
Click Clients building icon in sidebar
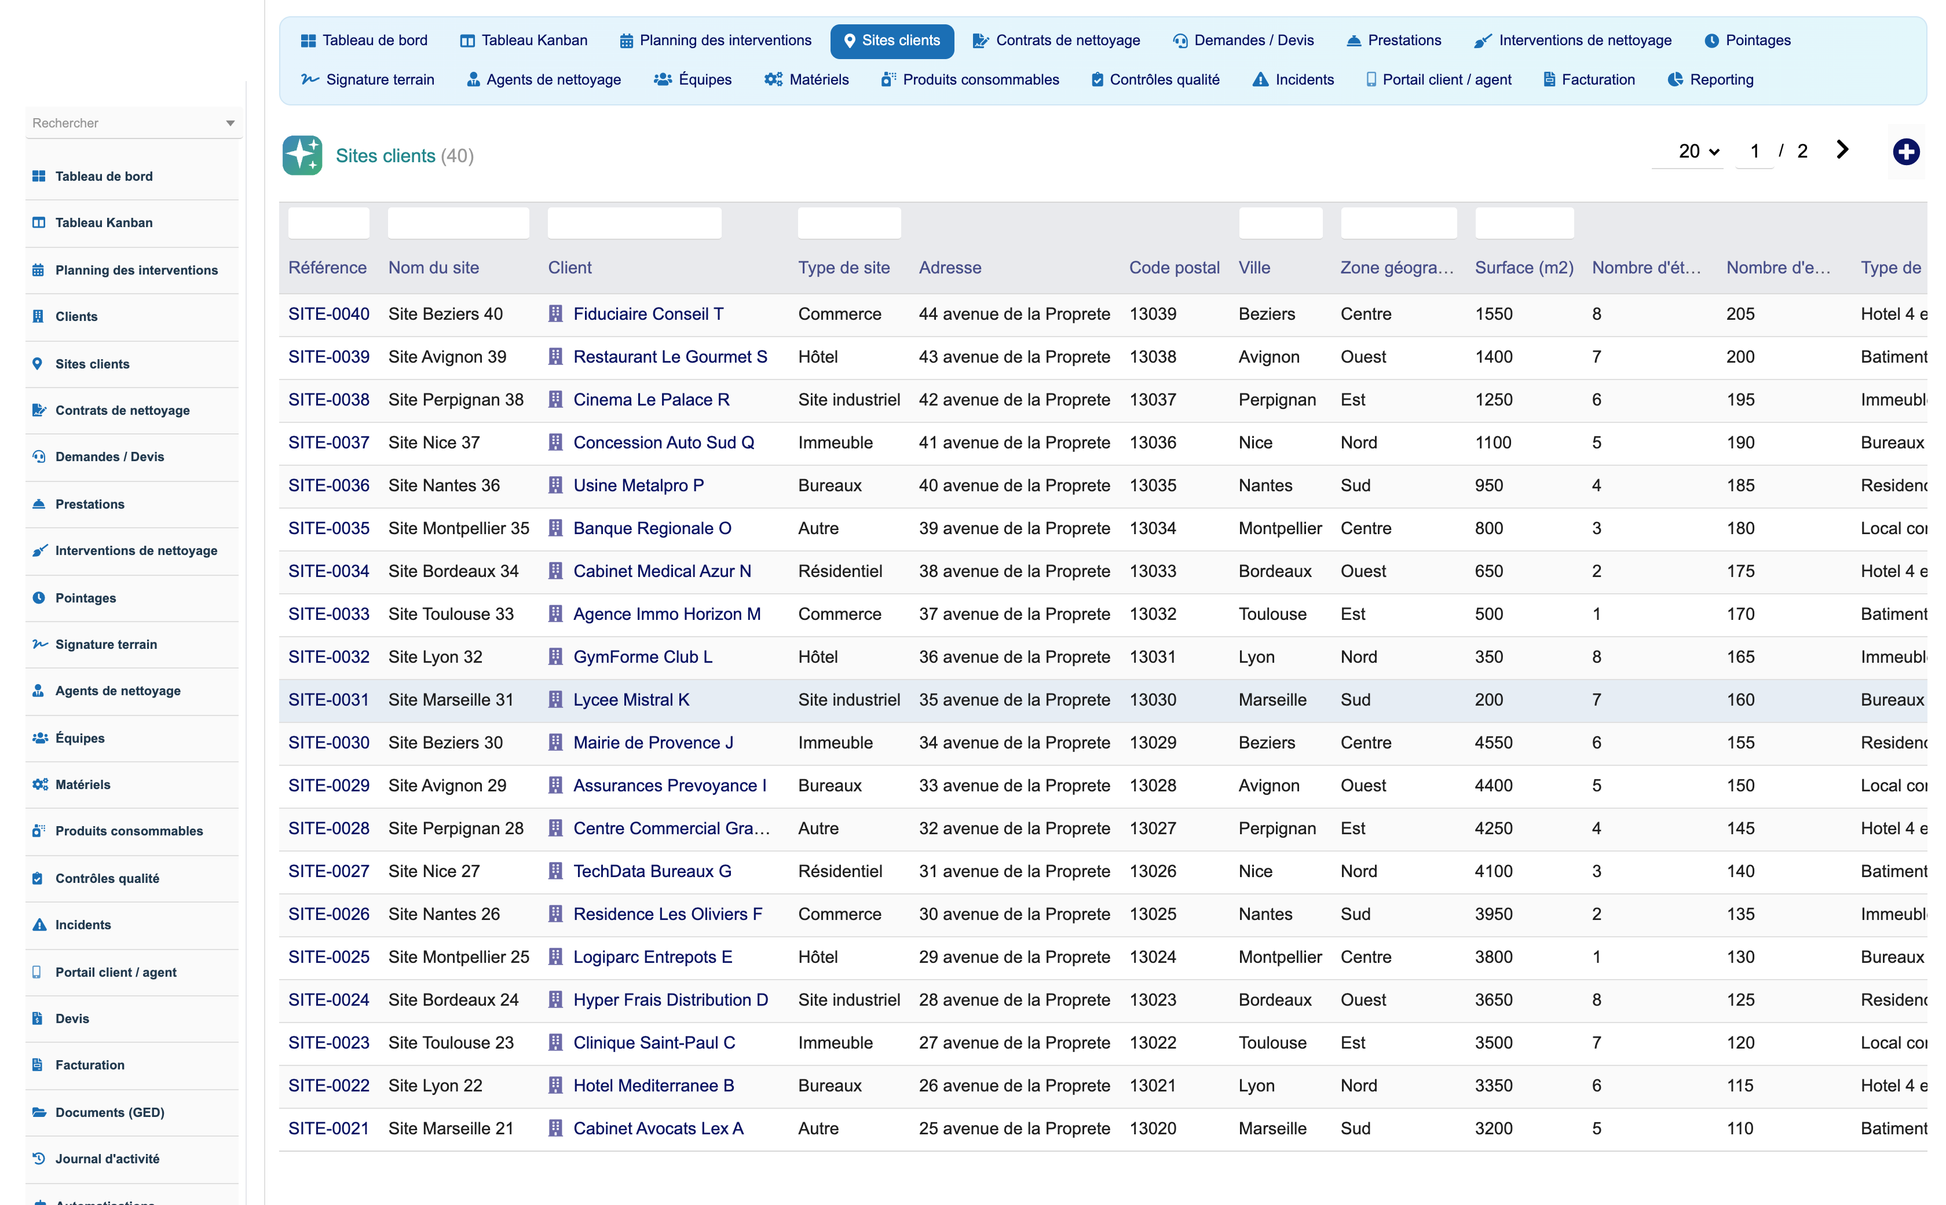click(39, 316)
